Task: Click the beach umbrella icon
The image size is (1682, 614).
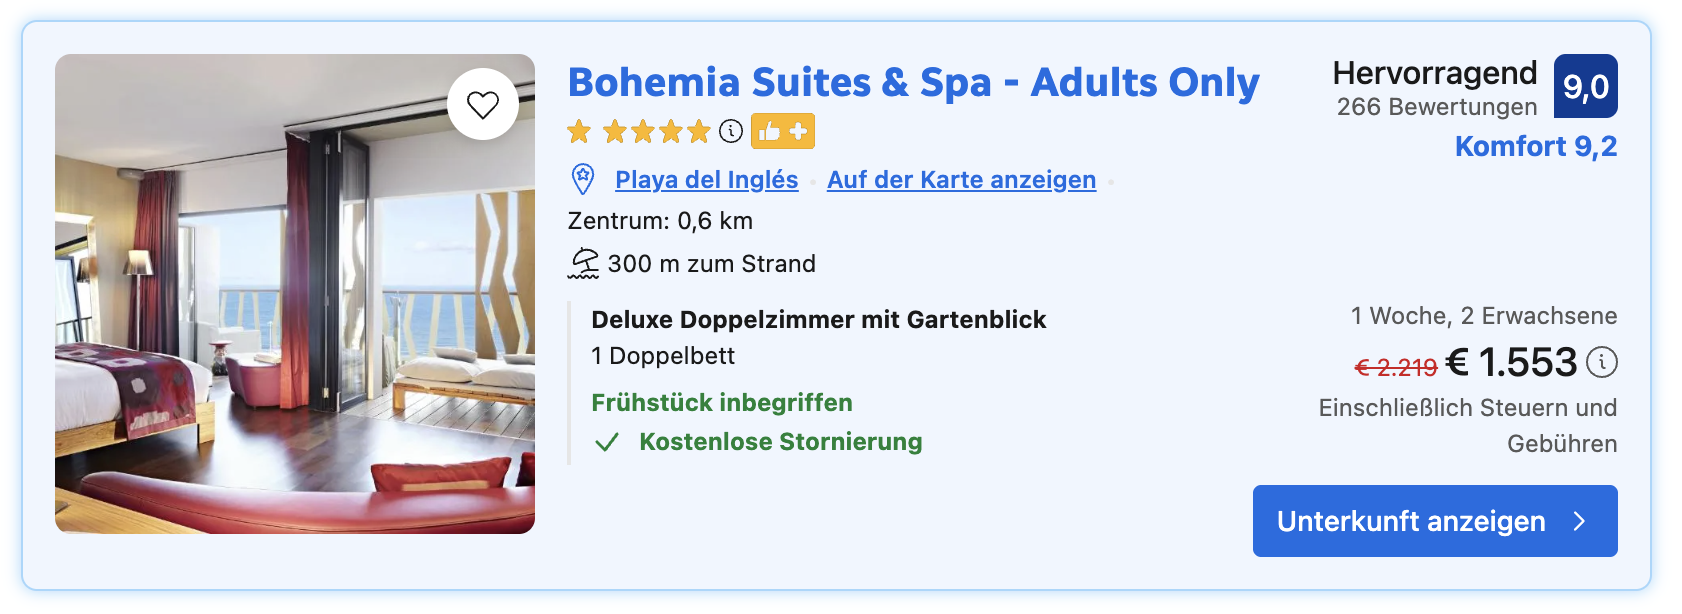Action: pyautogui.click(x=583, y=264)
